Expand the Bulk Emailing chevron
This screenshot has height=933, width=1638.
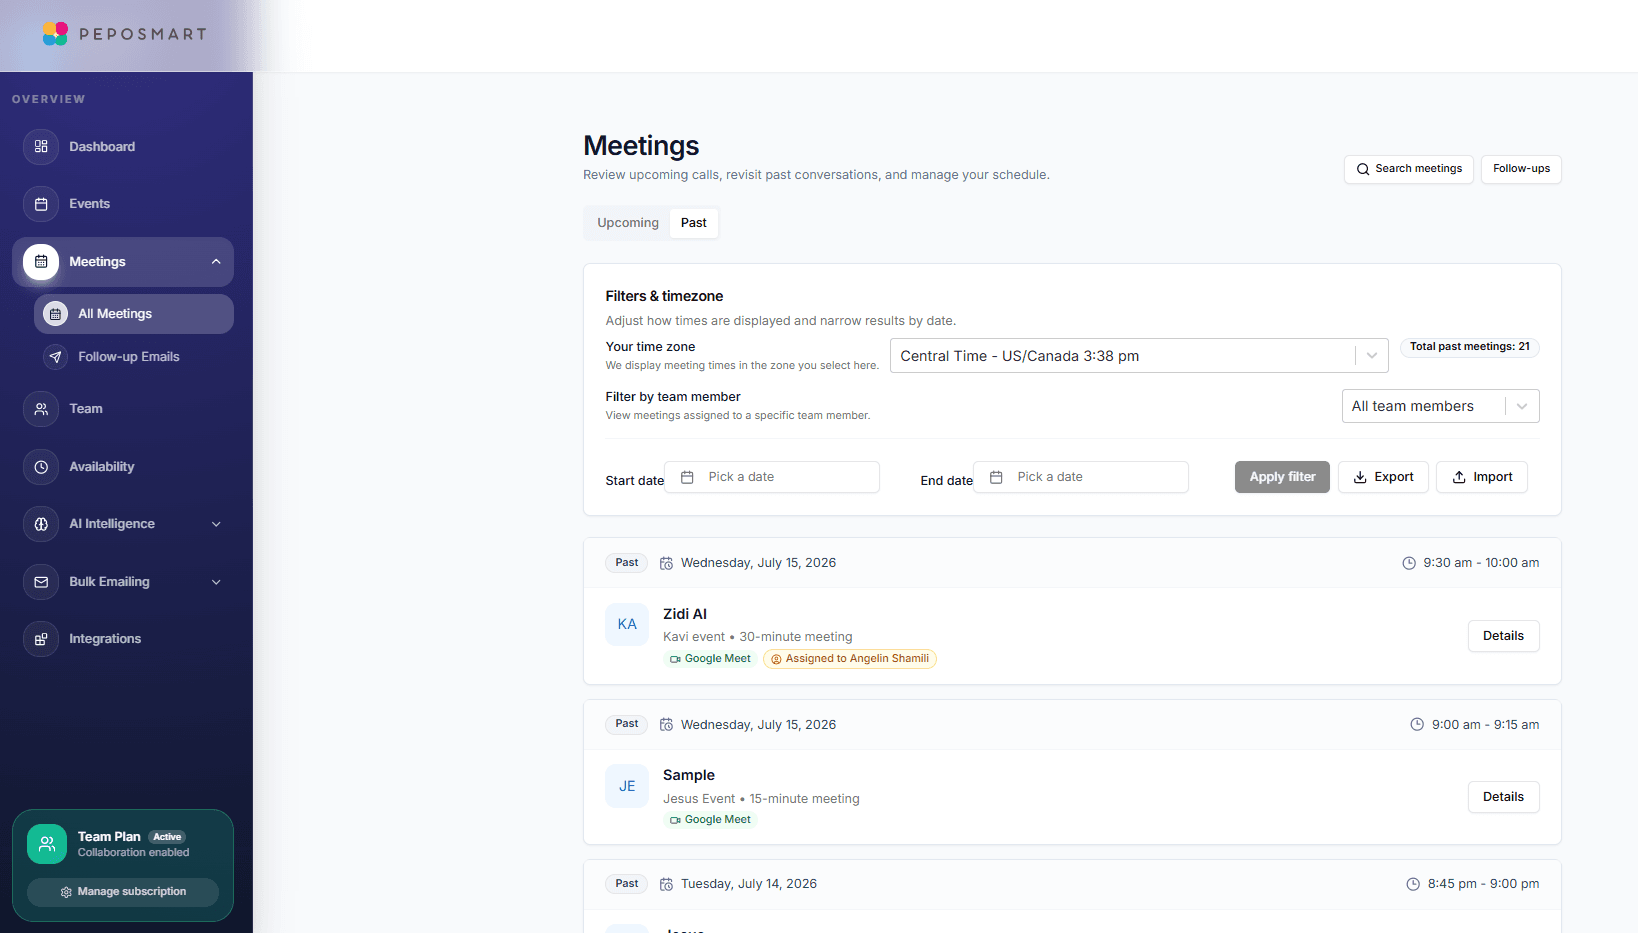tap(216, 582)
